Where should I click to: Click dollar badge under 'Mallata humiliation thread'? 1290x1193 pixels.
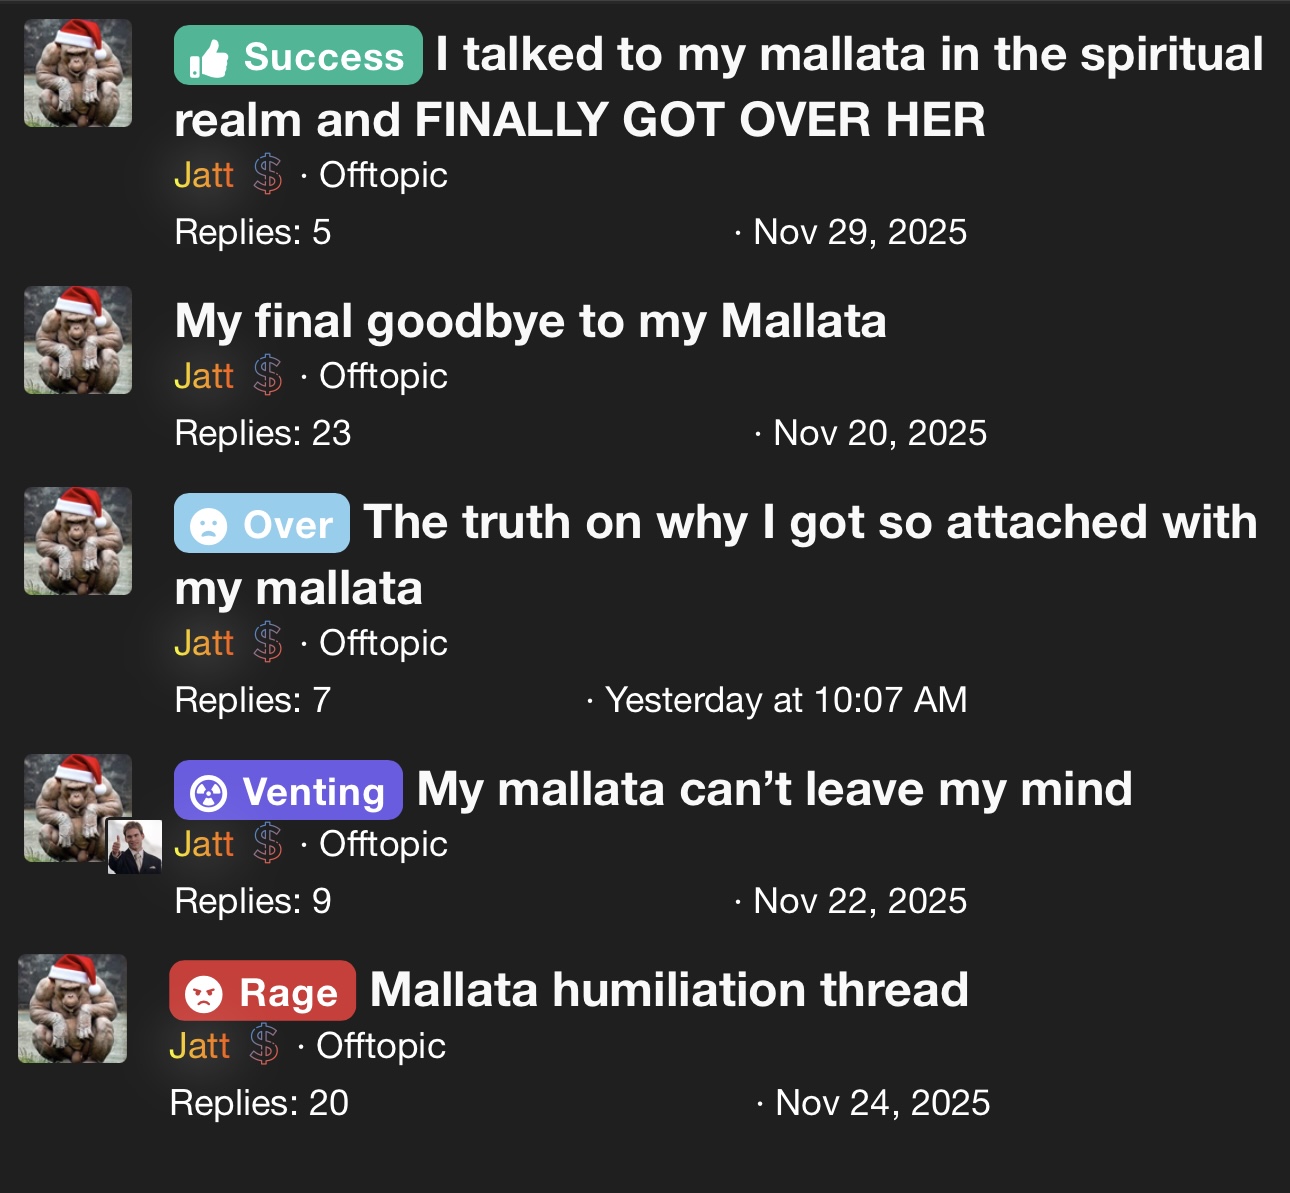pos(264,1046)
